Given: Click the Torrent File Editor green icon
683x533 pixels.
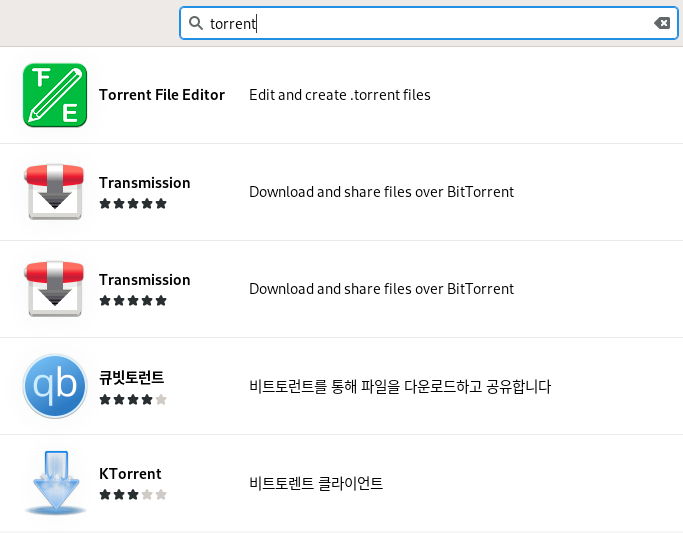Looking at the screenshot, I should click(55, 95).
